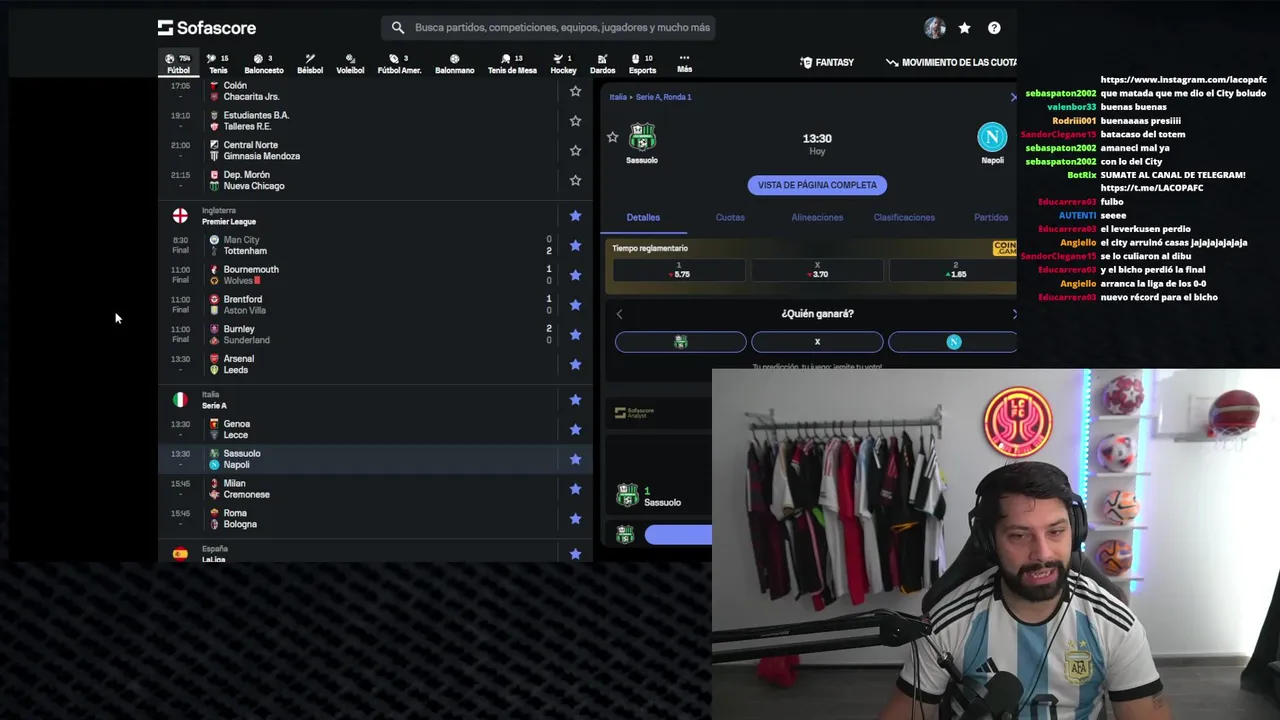Favorite Central Norte vs Gimnasia Mendoza match

[x=575, y=151]
